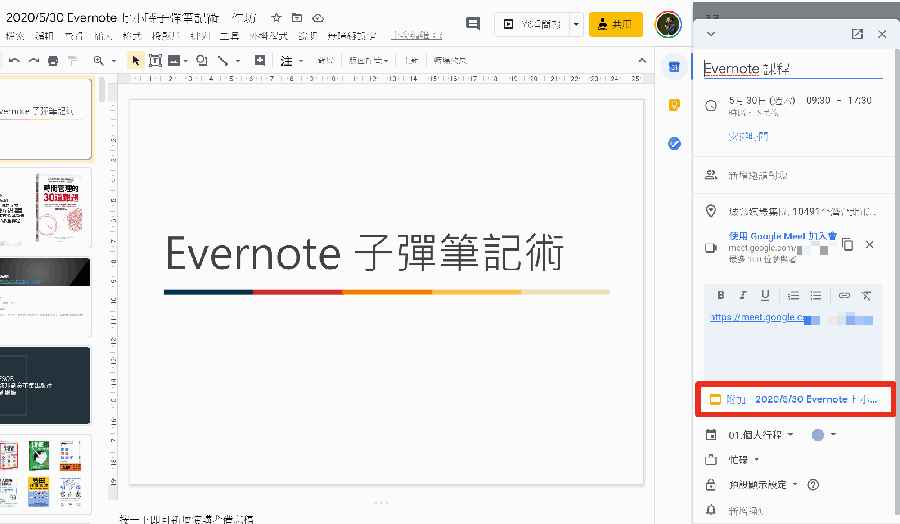The height and width of the screenshot is (524, 900).
Task: Move presentation to a folder
Action: pos(297,18)
